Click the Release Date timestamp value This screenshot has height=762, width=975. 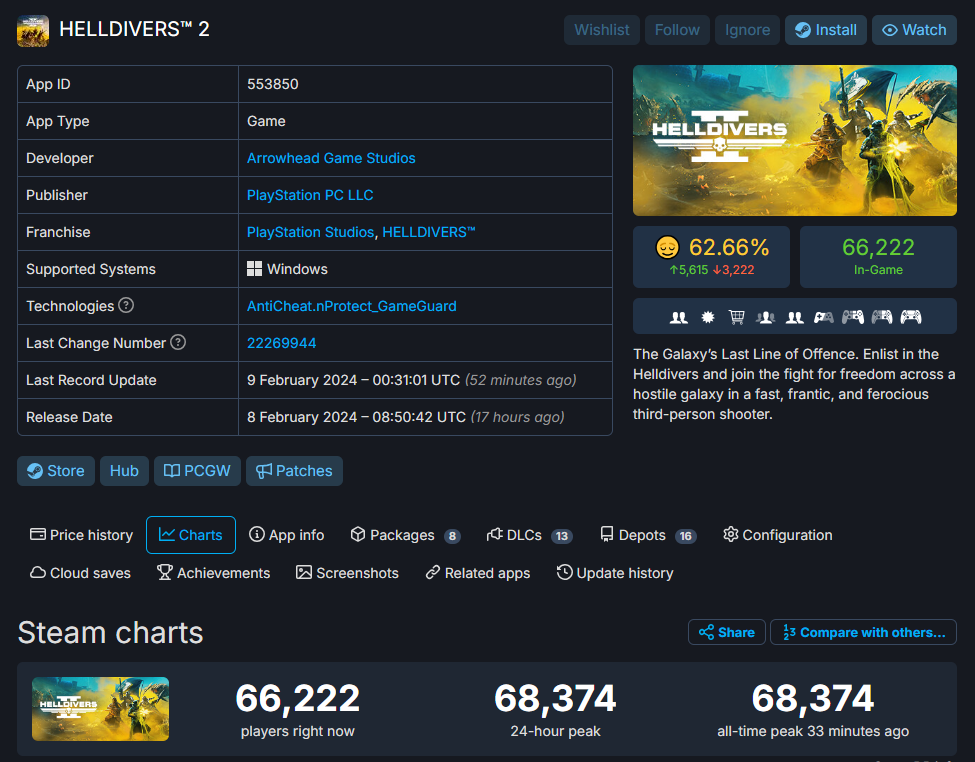click(405, 417)
